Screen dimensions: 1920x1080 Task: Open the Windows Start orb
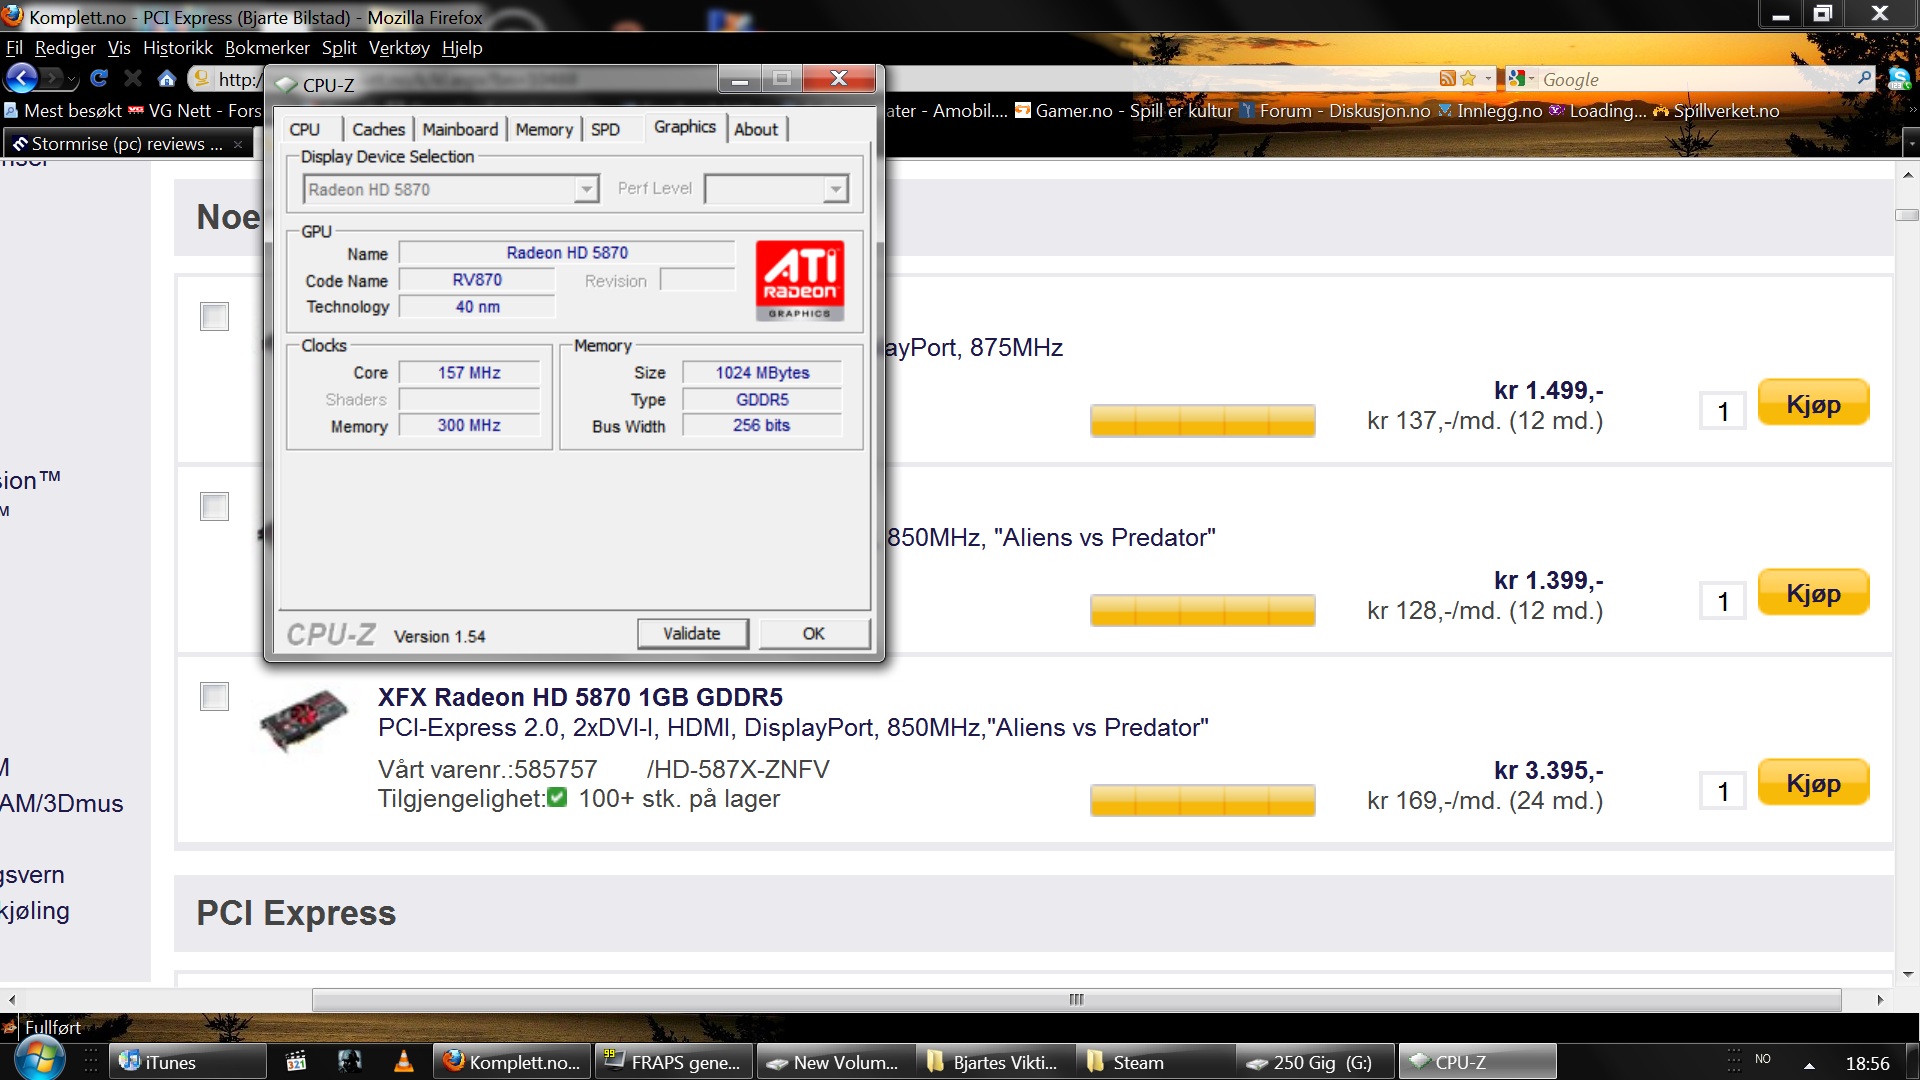40,1060
